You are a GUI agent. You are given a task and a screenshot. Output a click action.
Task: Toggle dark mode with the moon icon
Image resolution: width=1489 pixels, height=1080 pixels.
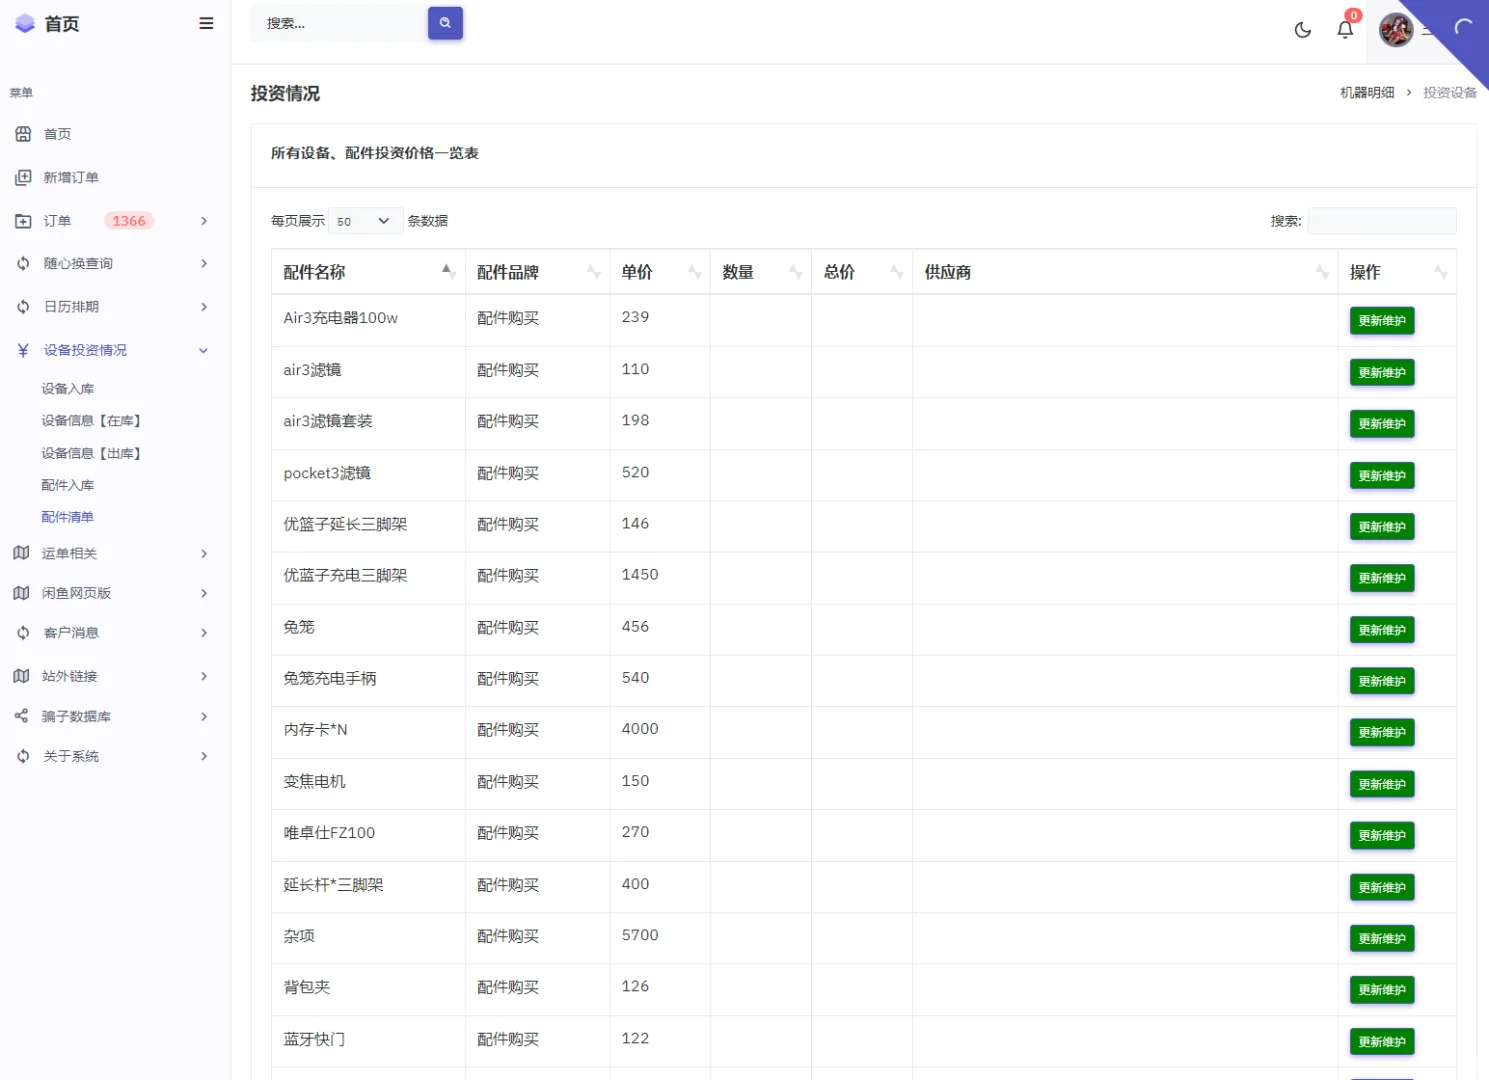click(1302, 31)
